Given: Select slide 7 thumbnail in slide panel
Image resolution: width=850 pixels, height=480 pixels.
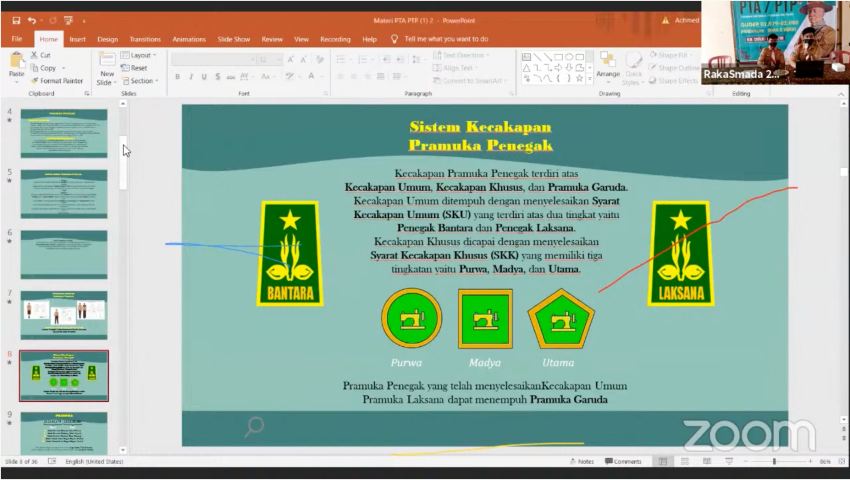Looking at the screenshot, I should [x=64, y=315].
